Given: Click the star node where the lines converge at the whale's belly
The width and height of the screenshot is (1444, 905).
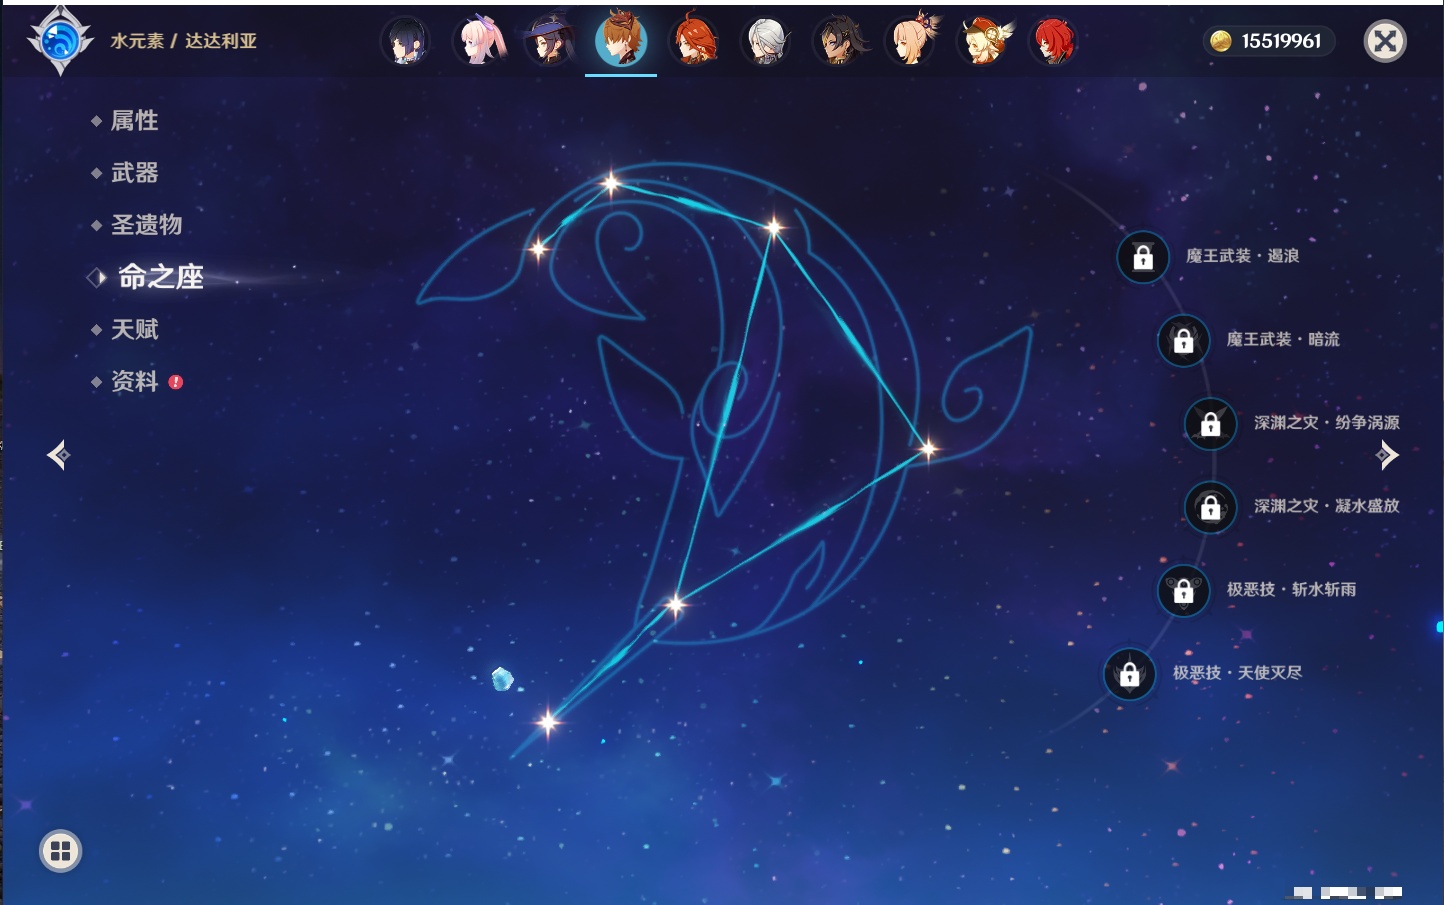Looking at the screenshot, I should tap(676, 604).
